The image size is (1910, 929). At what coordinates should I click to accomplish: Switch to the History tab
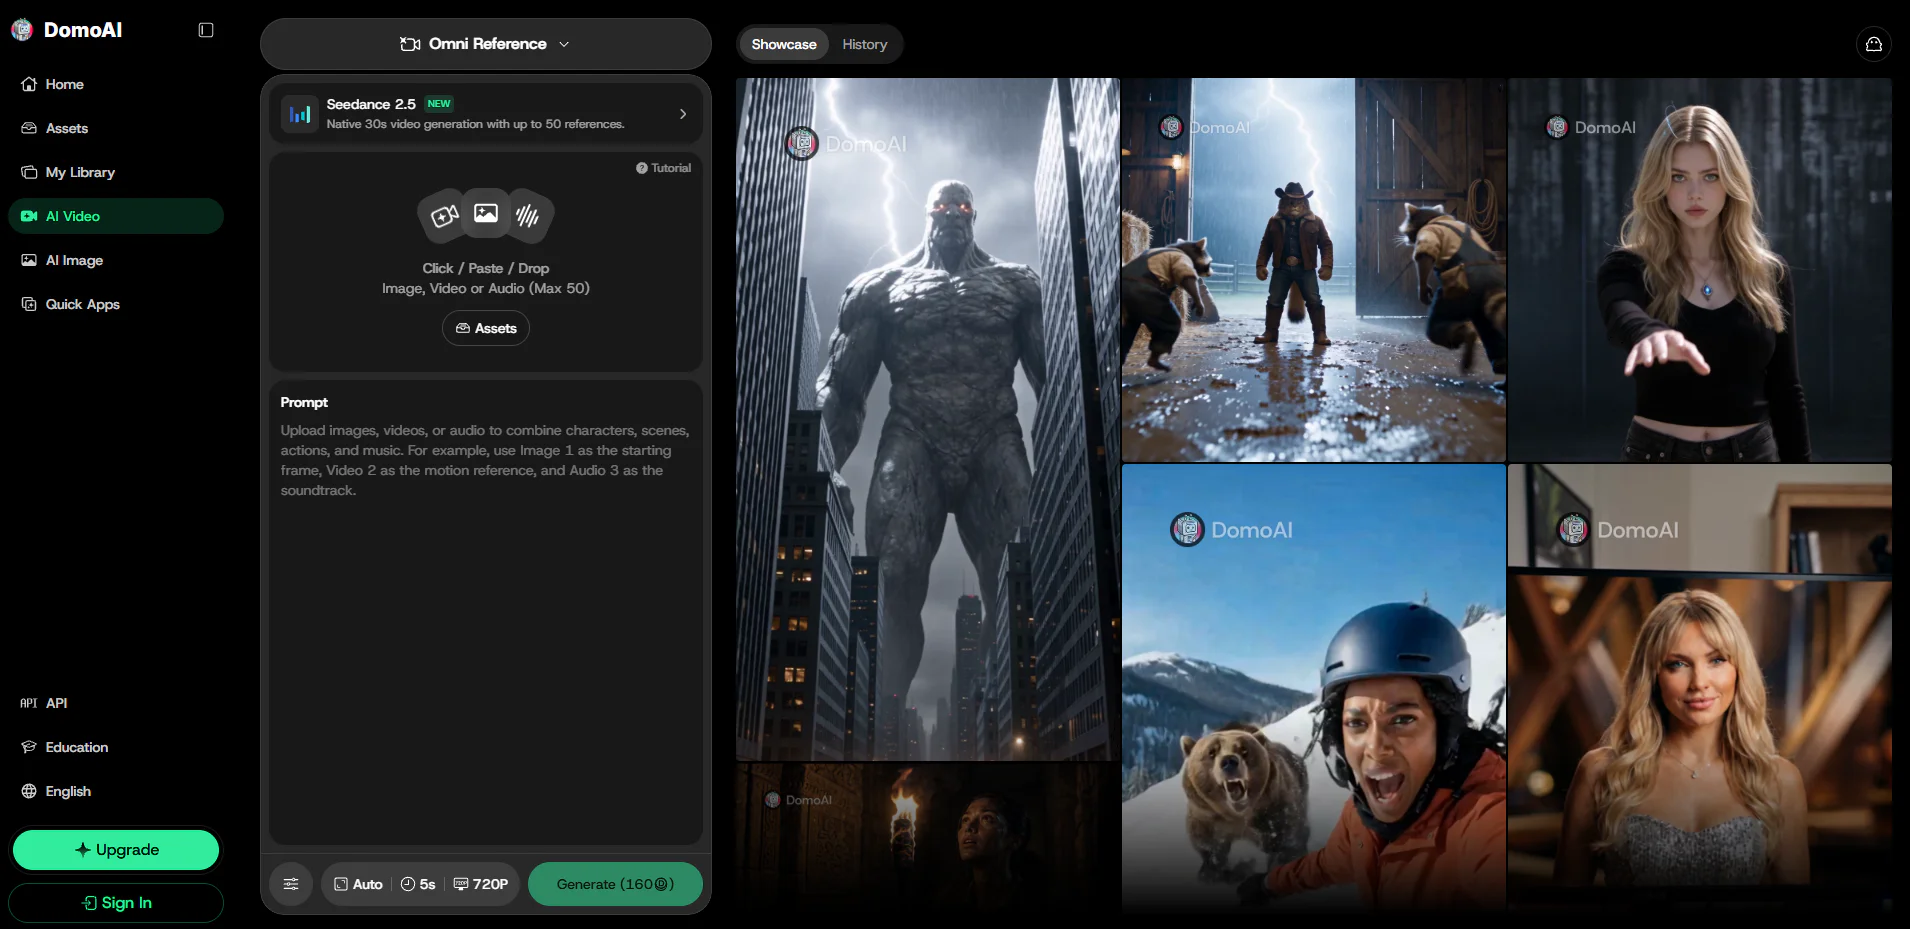coord(865,44)
